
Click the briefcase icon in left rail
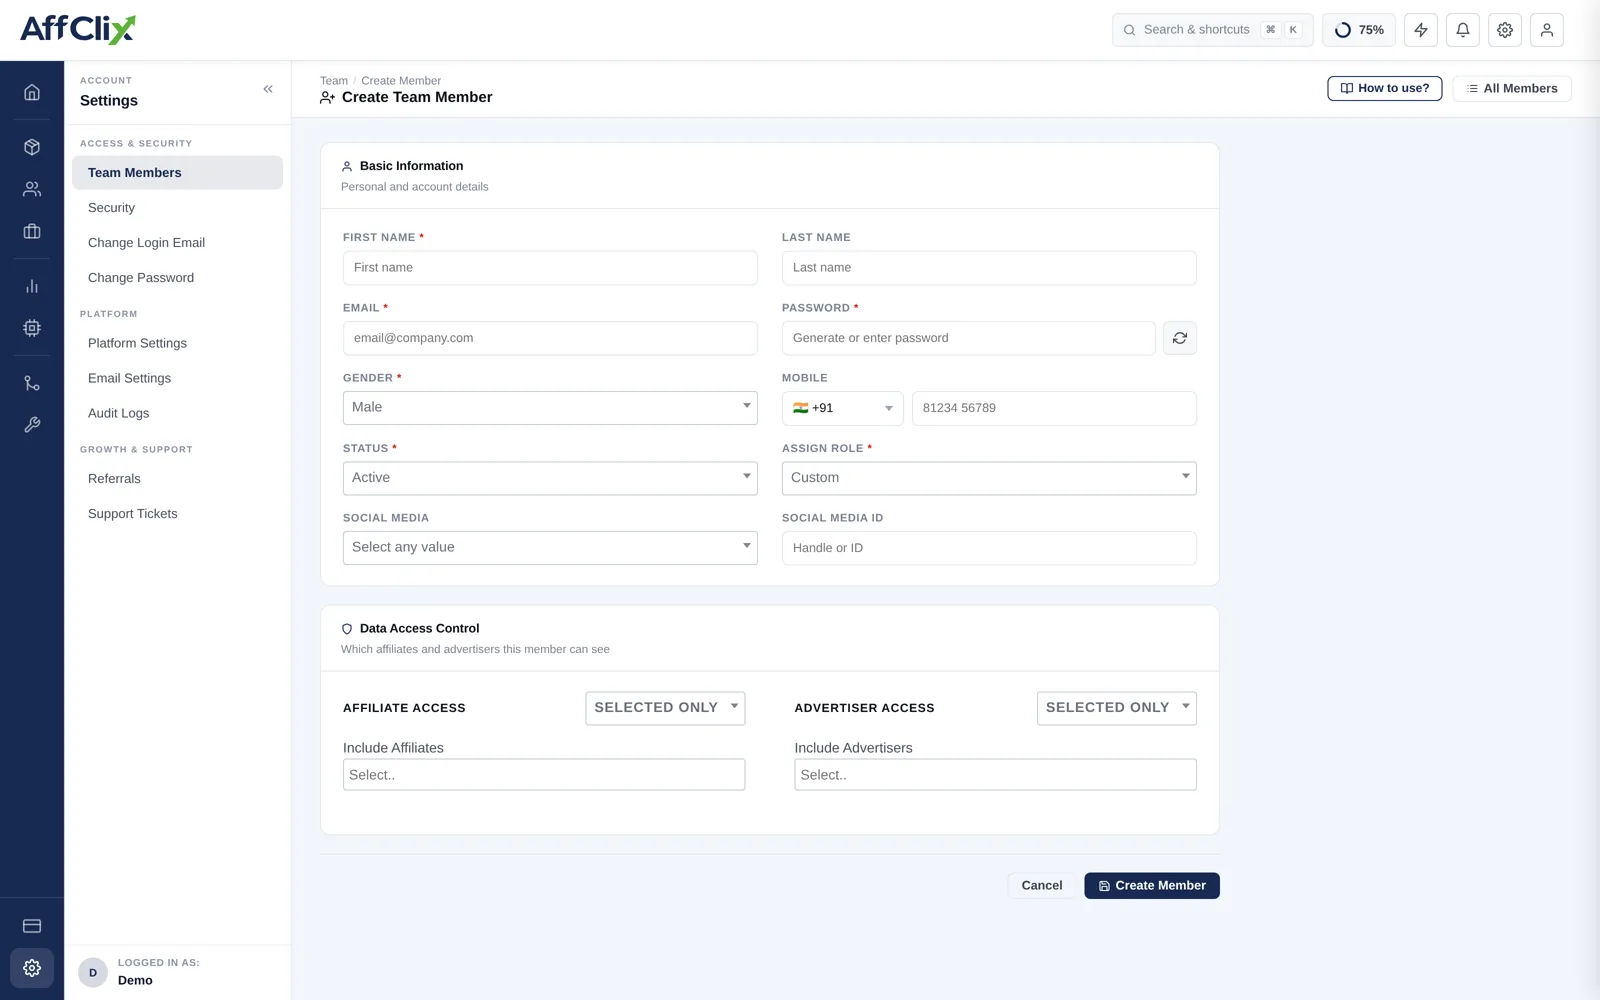pyautogui.click(x=32, y=231)
